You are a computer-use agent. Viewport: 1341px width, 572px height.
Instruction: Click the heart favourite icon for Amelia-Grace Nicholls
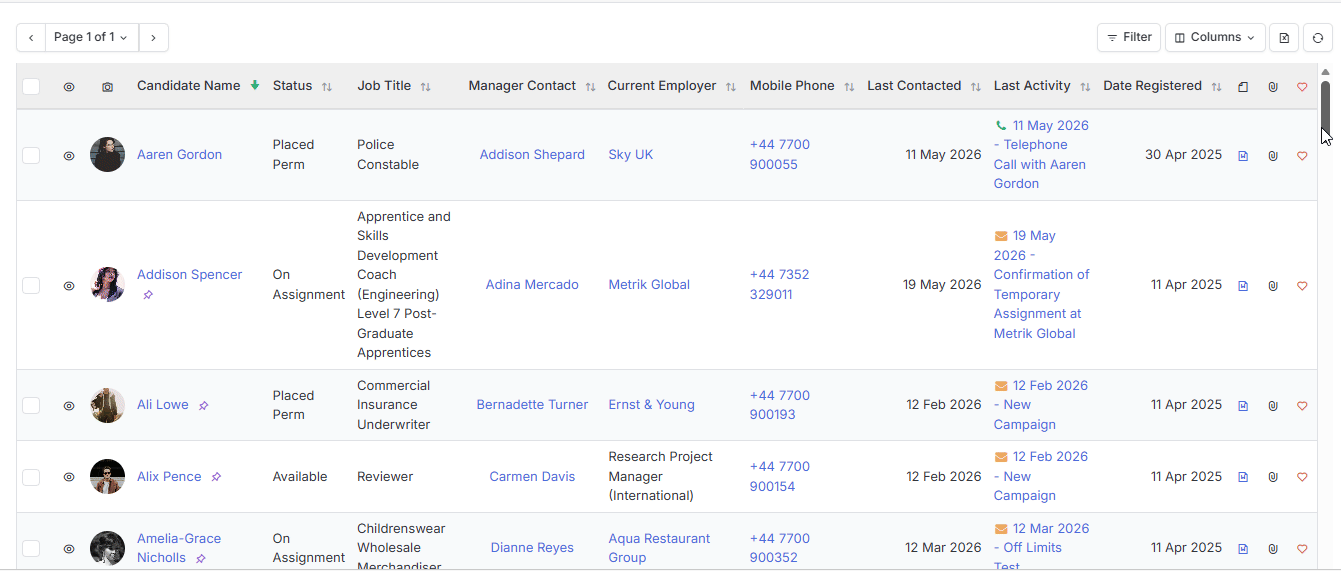1302,549
